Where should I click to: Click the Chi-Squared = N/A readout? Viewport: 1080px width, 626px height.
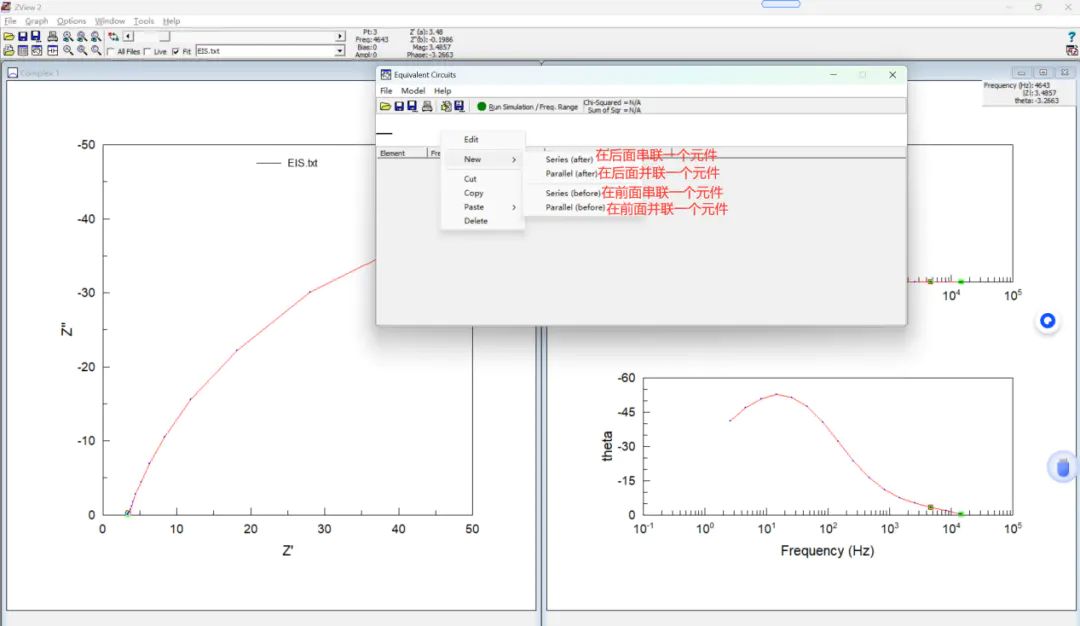[x=612, y=103]
